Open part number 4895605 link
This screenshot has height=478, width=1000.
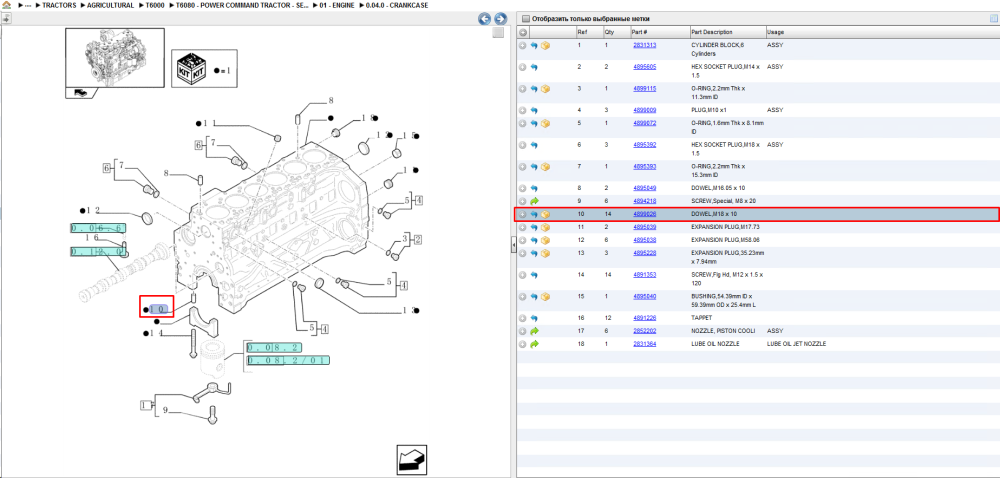point(644,66)
